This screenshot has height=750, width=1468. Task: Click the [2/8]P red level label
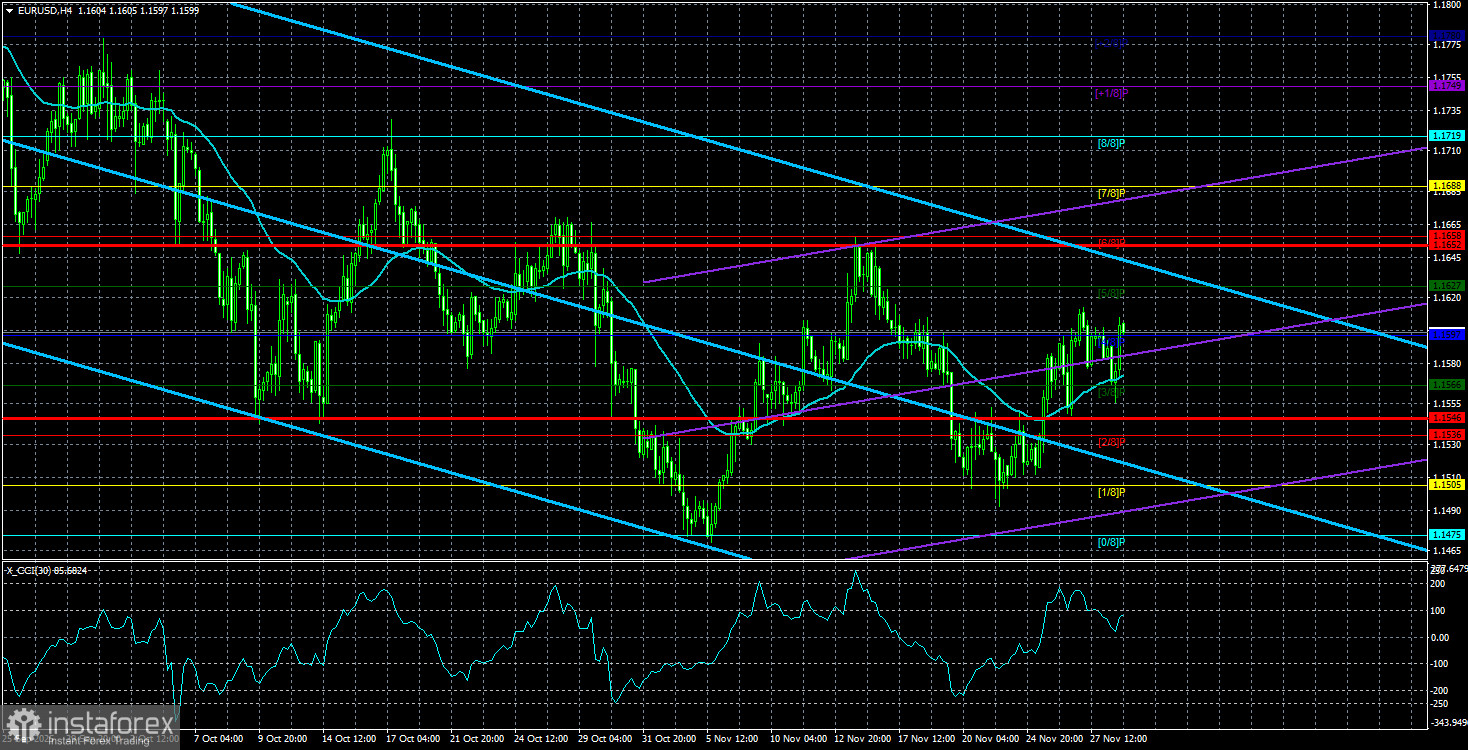pos(1110,440)
